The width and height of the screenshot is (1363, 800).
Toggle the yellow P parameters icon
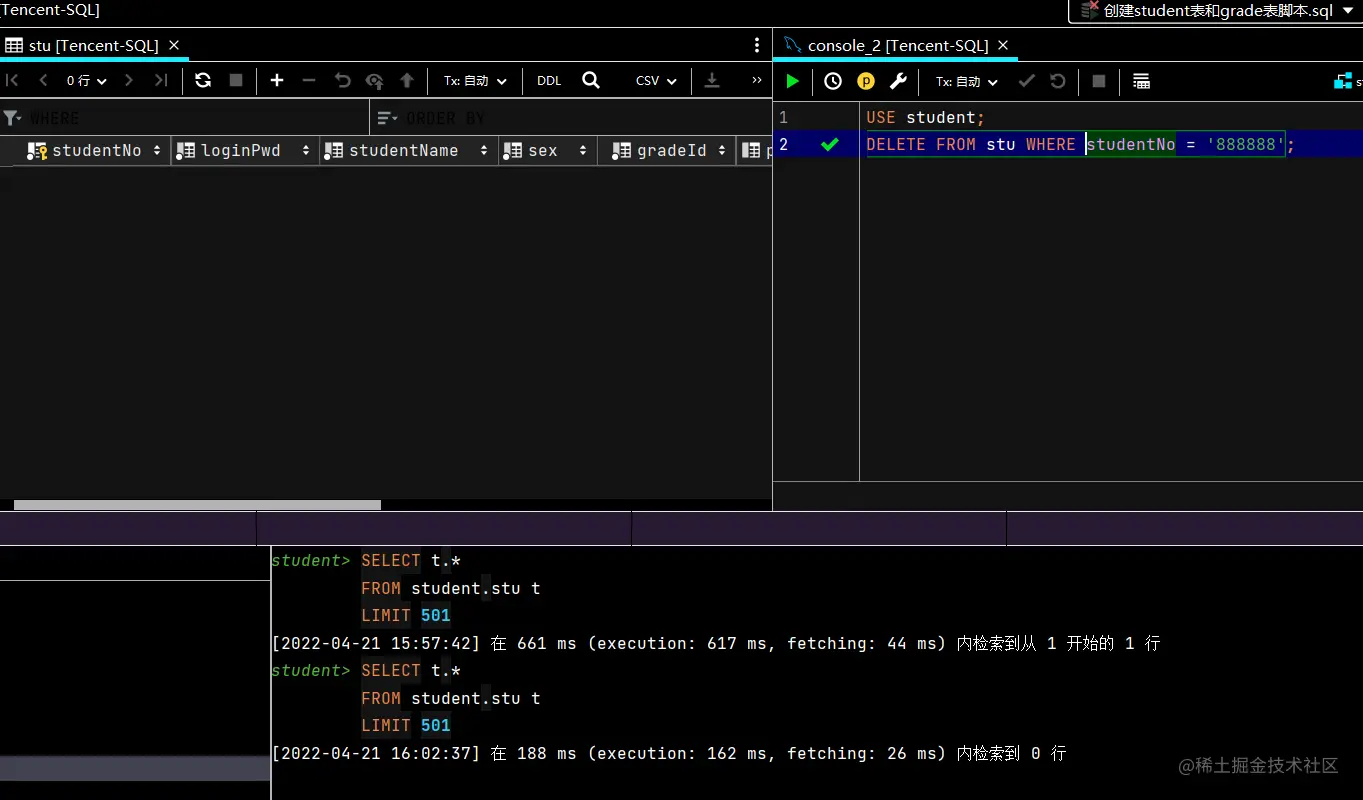pos(866,81)
